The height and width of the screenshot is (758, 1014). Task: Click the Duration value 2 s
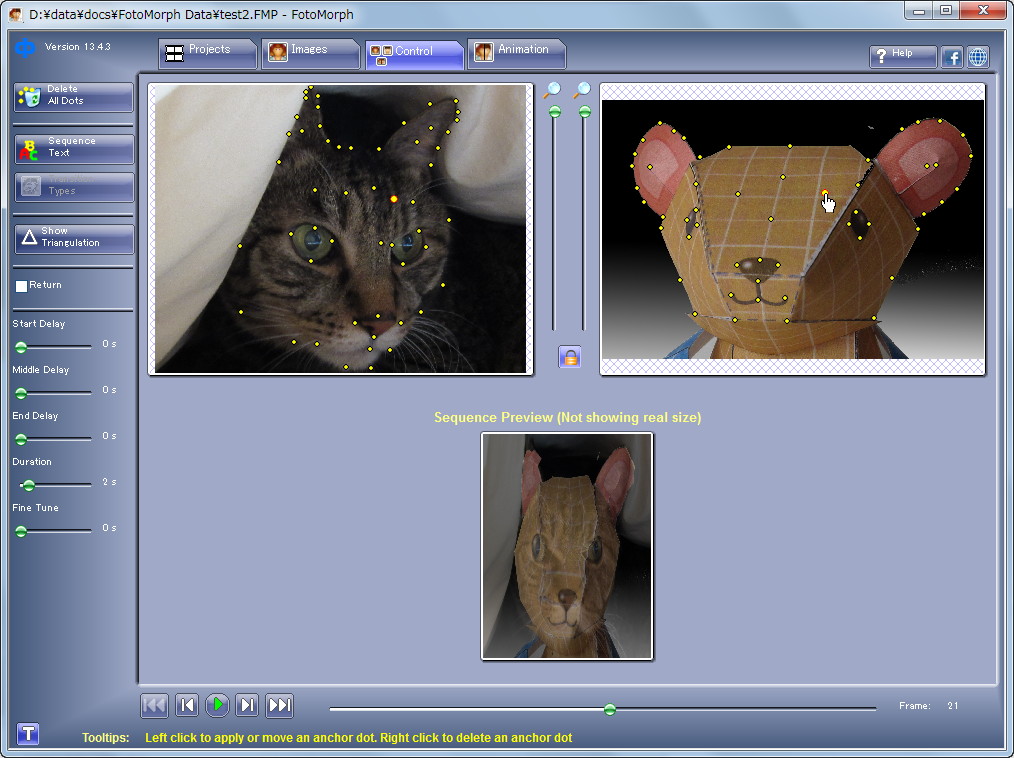point(109,482)
